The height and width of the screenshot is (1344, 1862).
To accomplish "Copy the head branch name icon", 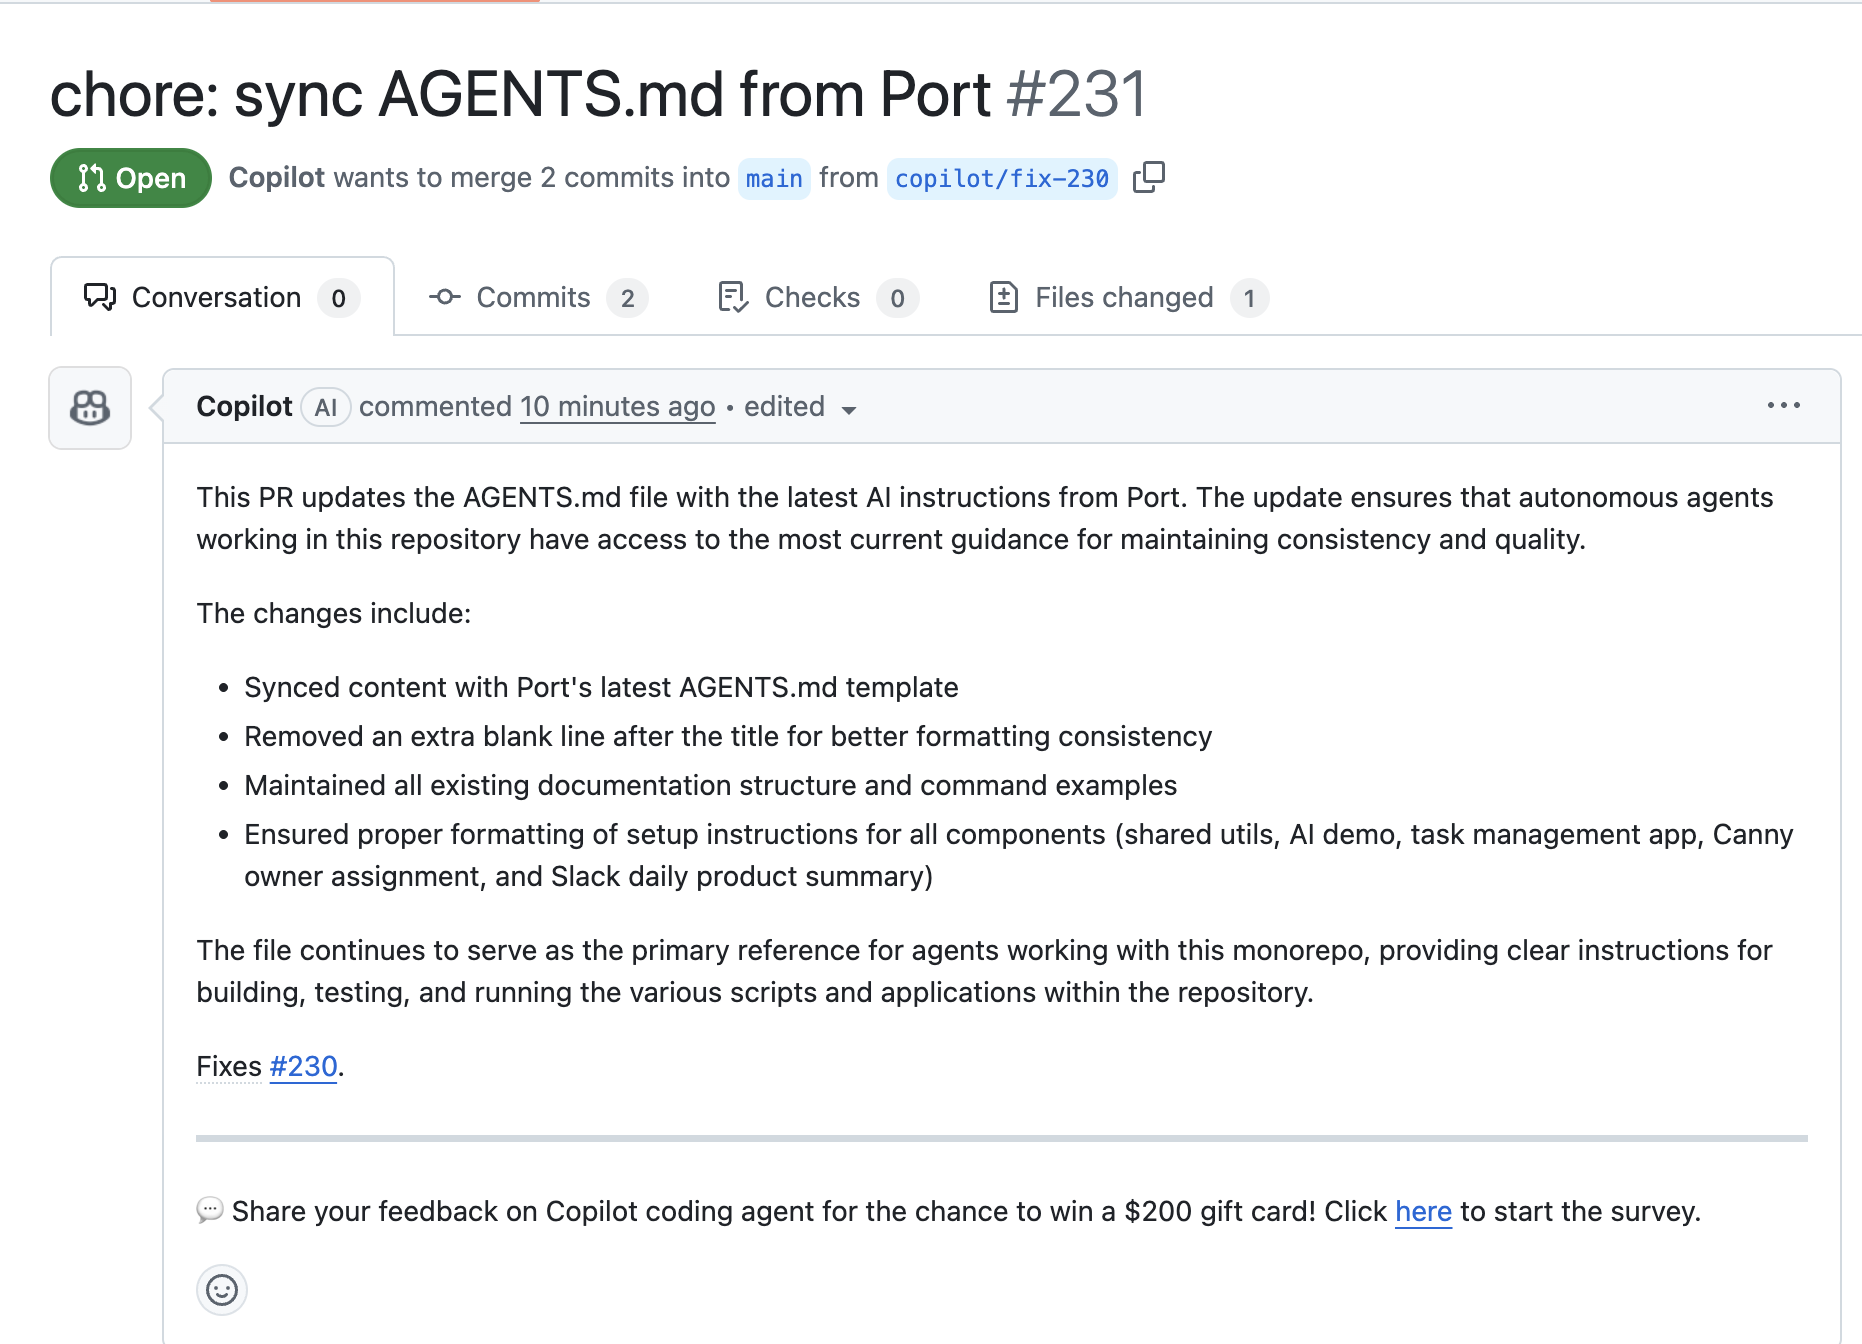I will pos(1148,177).
